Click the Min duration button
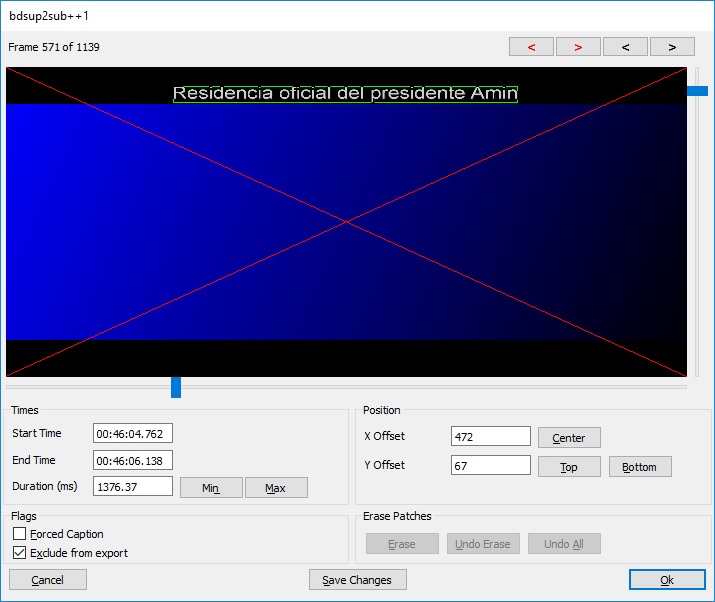 click(x=211, y=488)
